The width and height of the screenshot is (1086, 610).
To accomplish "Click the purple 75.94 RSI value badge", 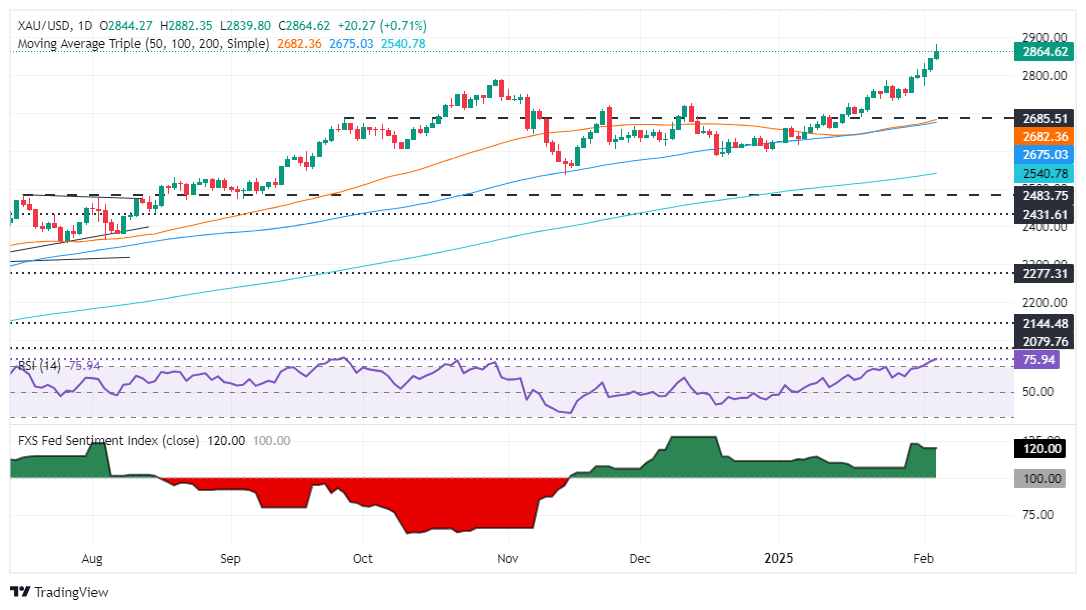I will [x=1040, y=357].
